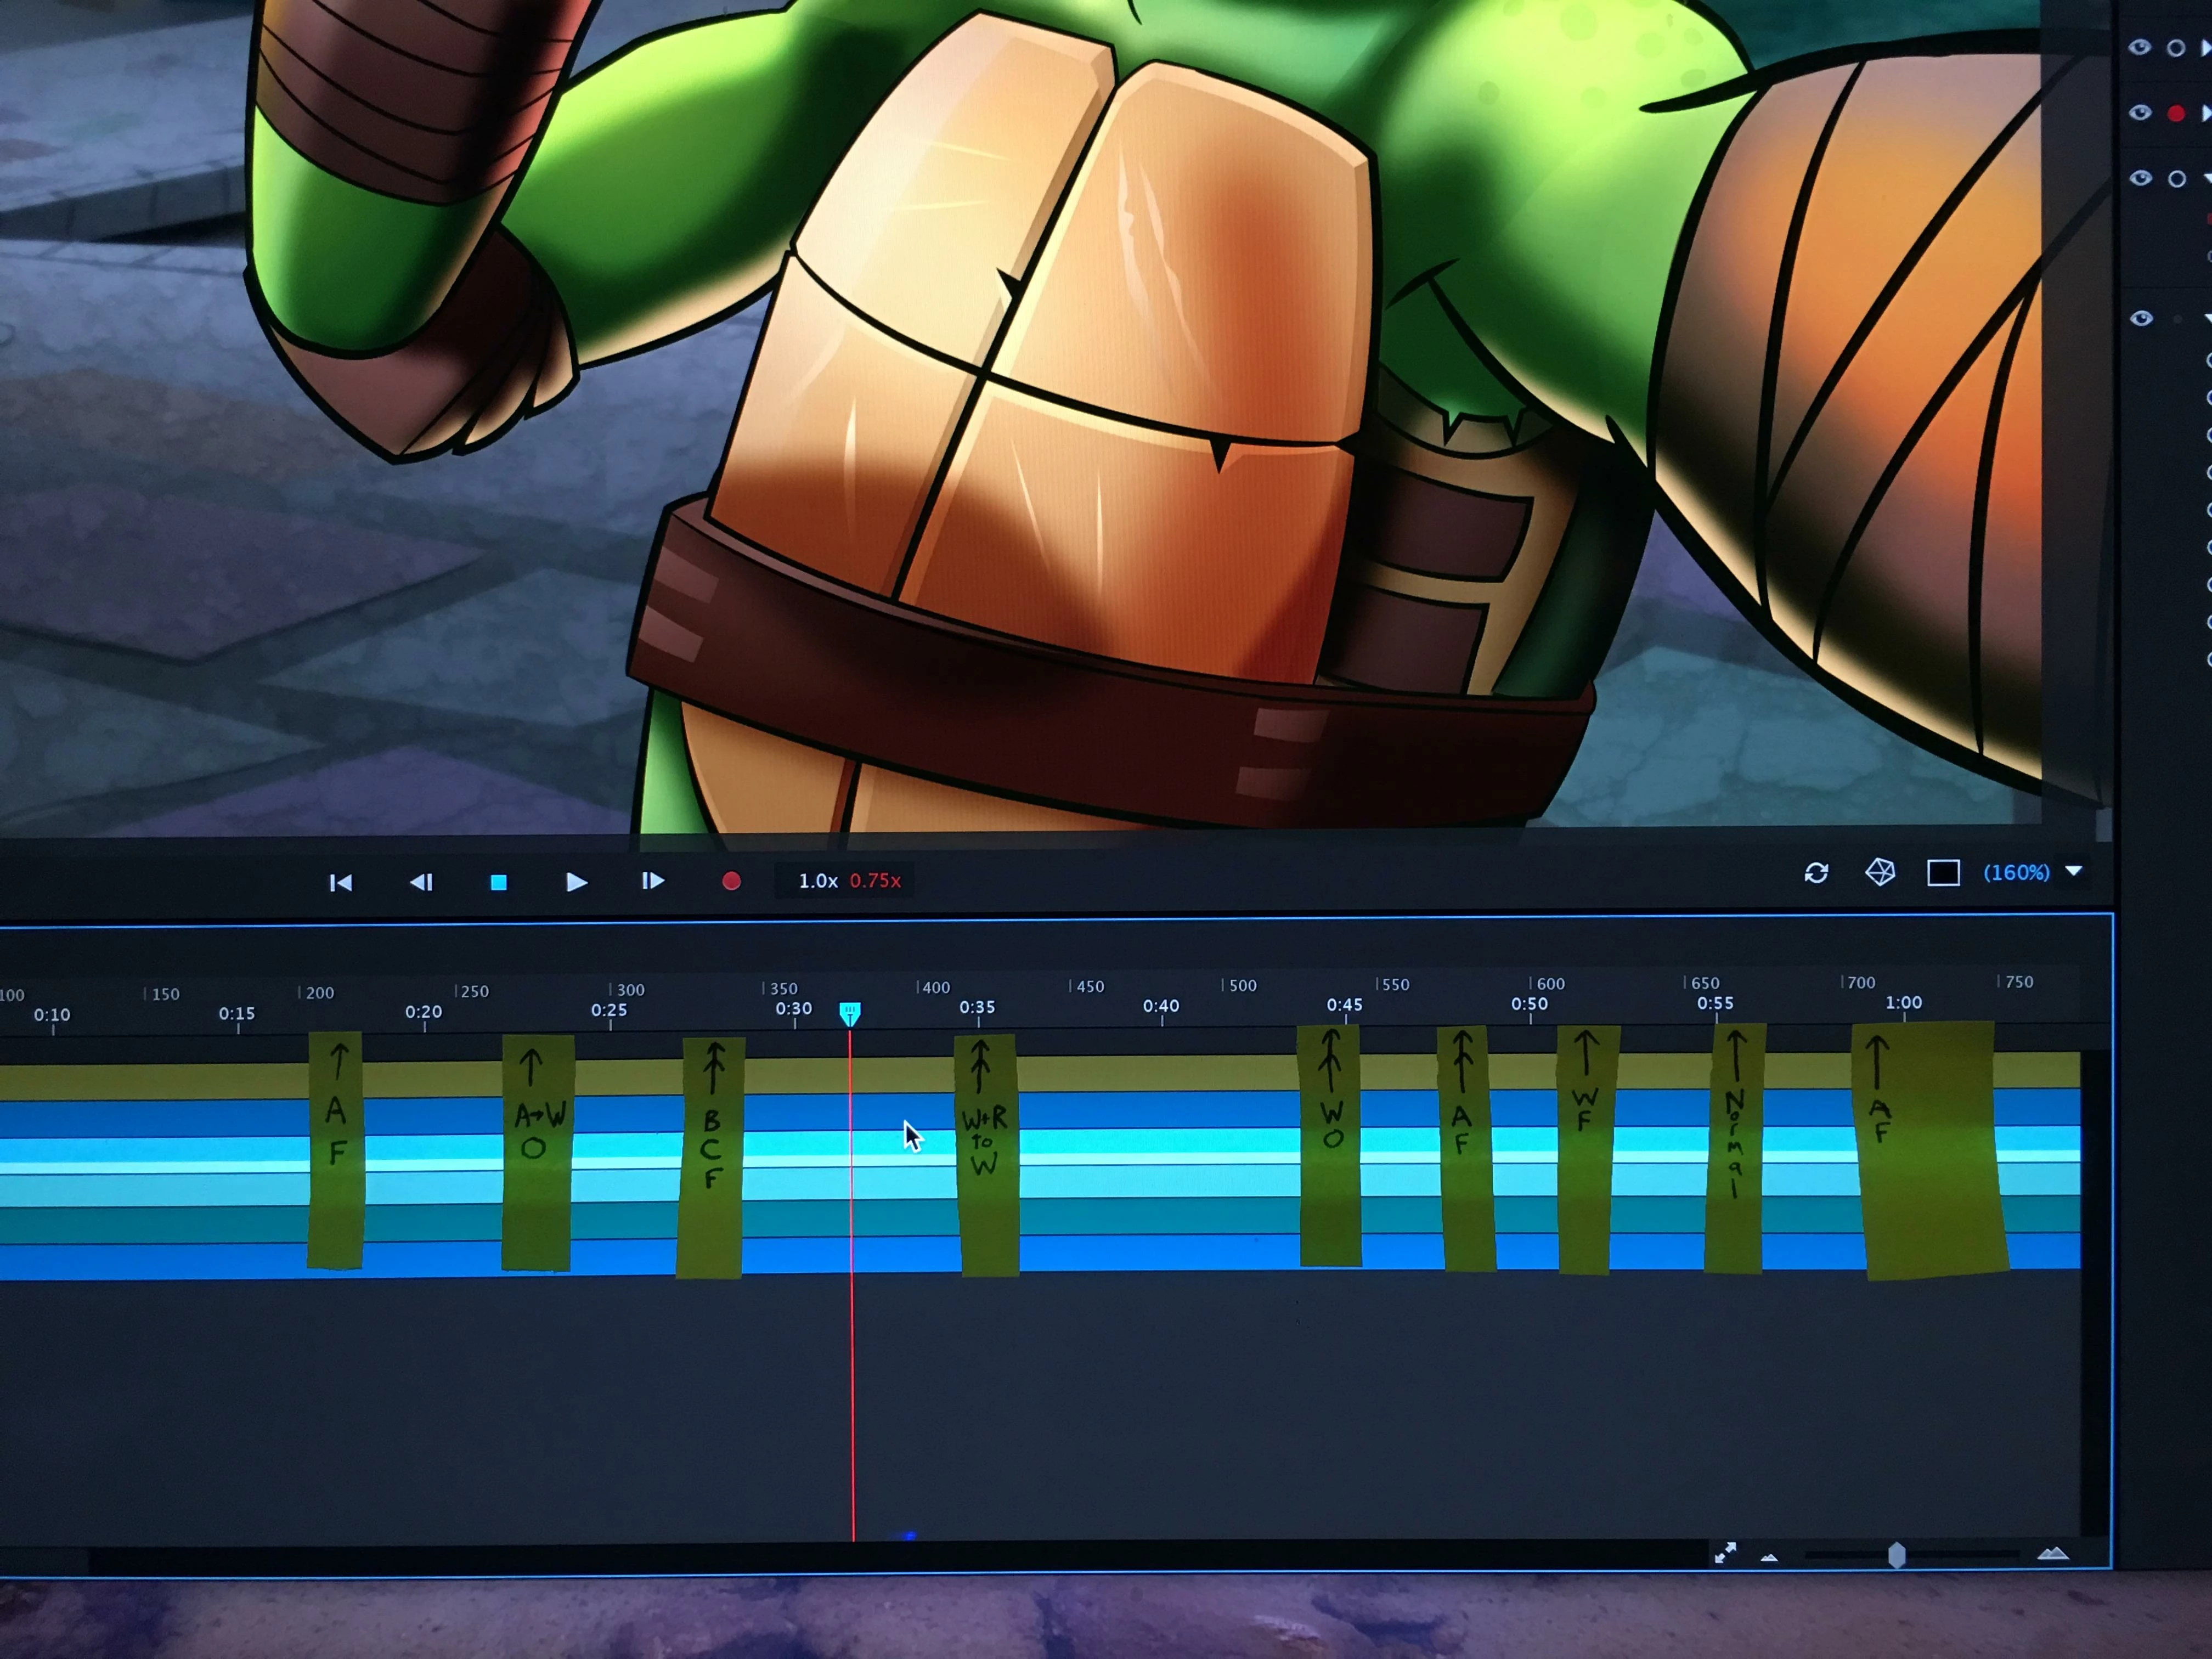
Task: Click the 0:20 timecode on the ruler
Action: pos(423,1012)
